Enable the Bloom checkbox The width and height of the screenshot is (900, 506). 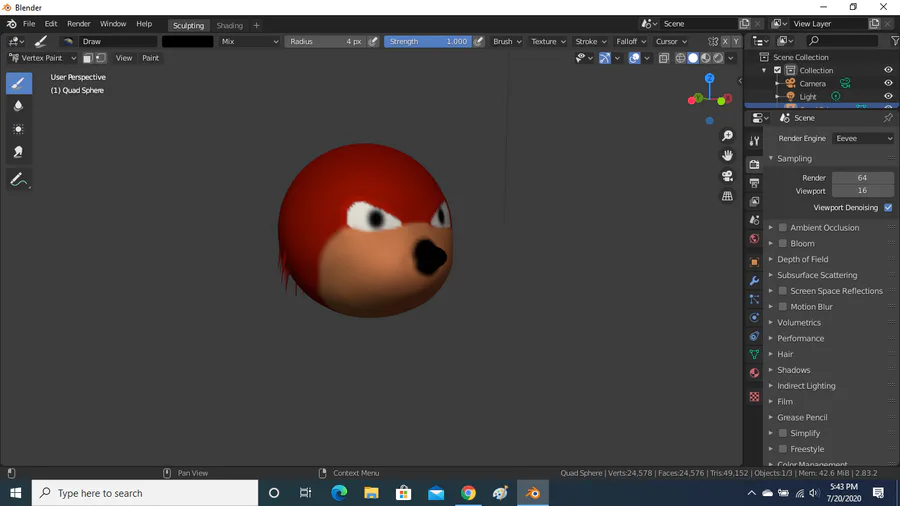pos(782,243)
